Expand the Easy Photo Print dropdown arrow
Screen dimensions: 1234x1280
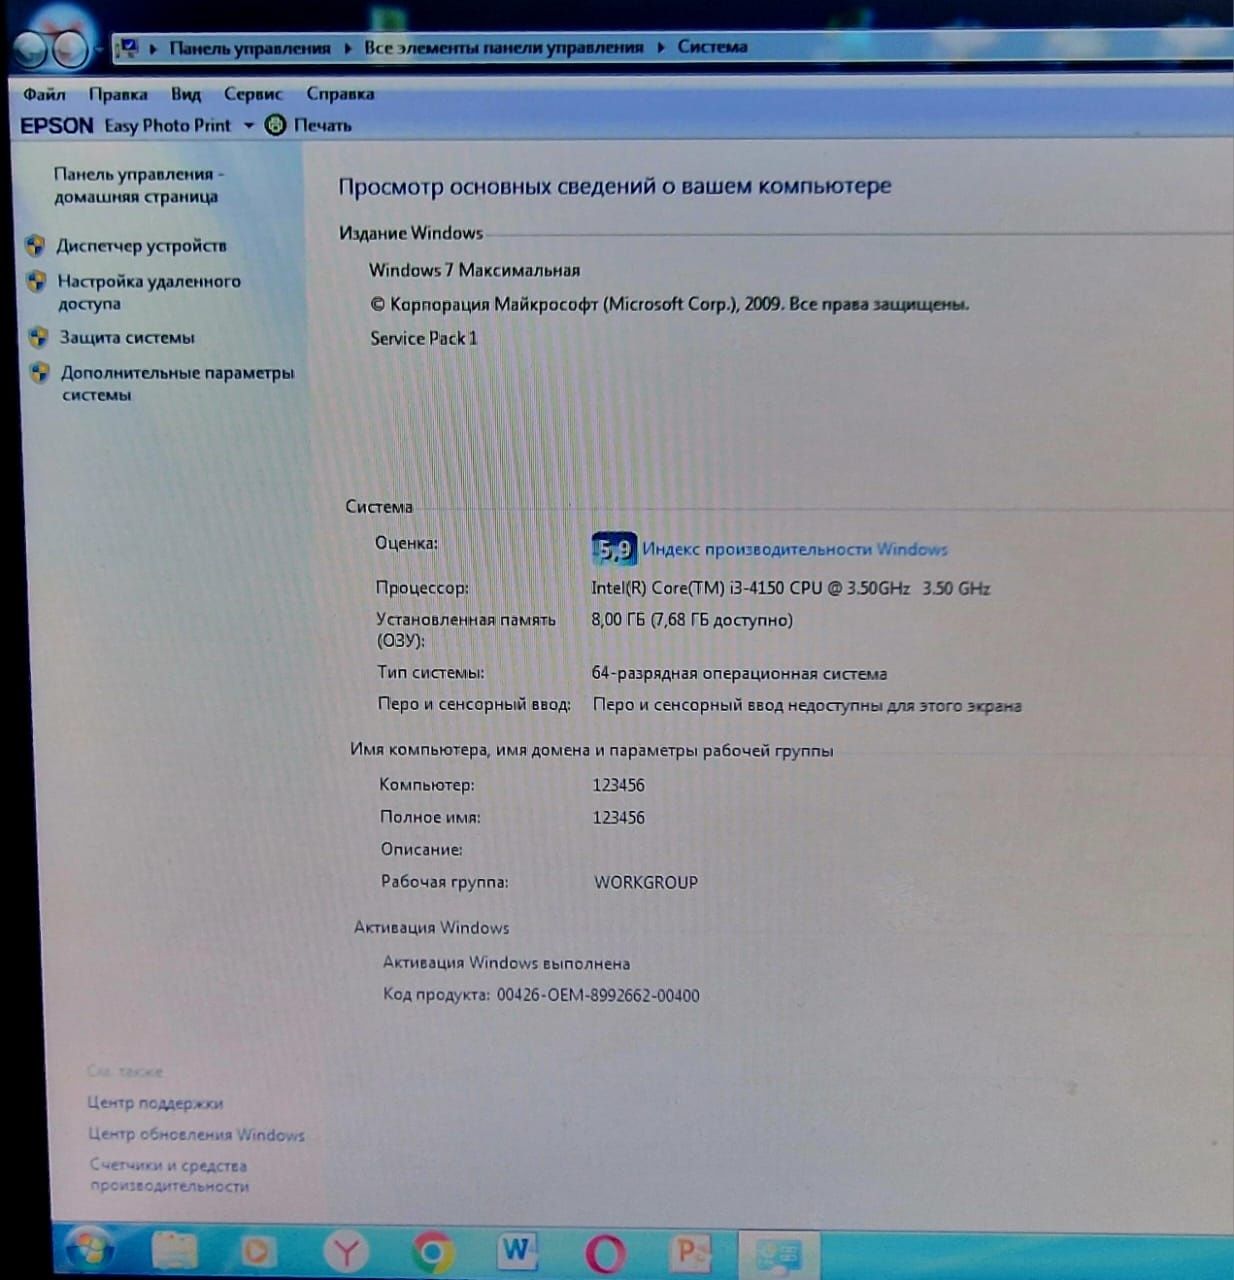[248, 126]
